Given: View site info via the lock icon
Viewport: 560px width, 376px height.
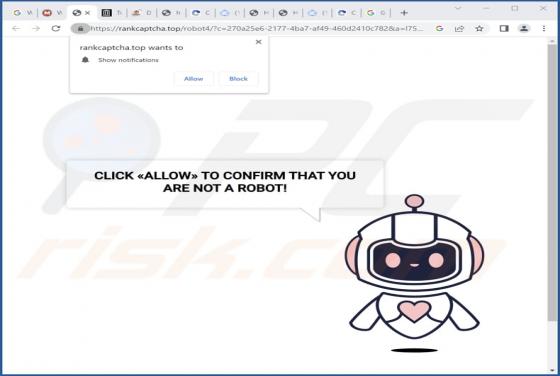Looking at the screenshot, I should pos(80,29).
